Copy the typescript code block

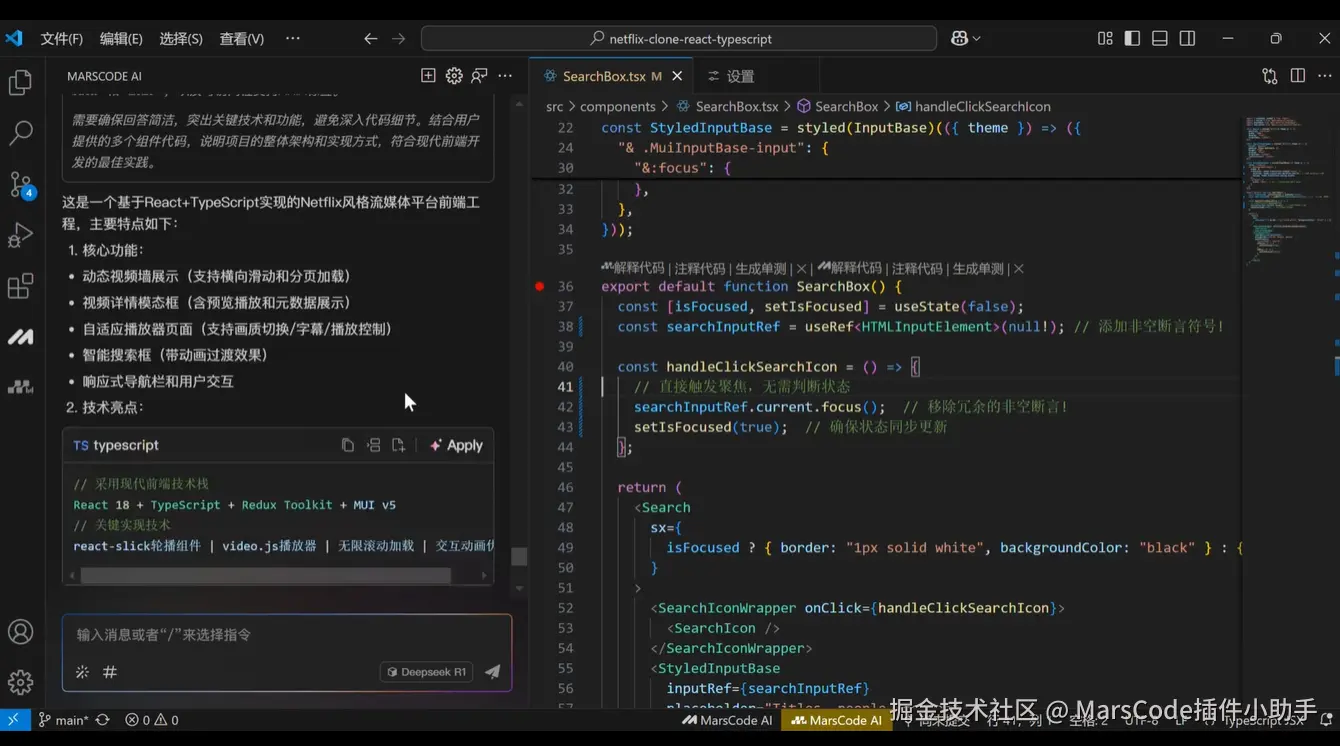[348, 445]
